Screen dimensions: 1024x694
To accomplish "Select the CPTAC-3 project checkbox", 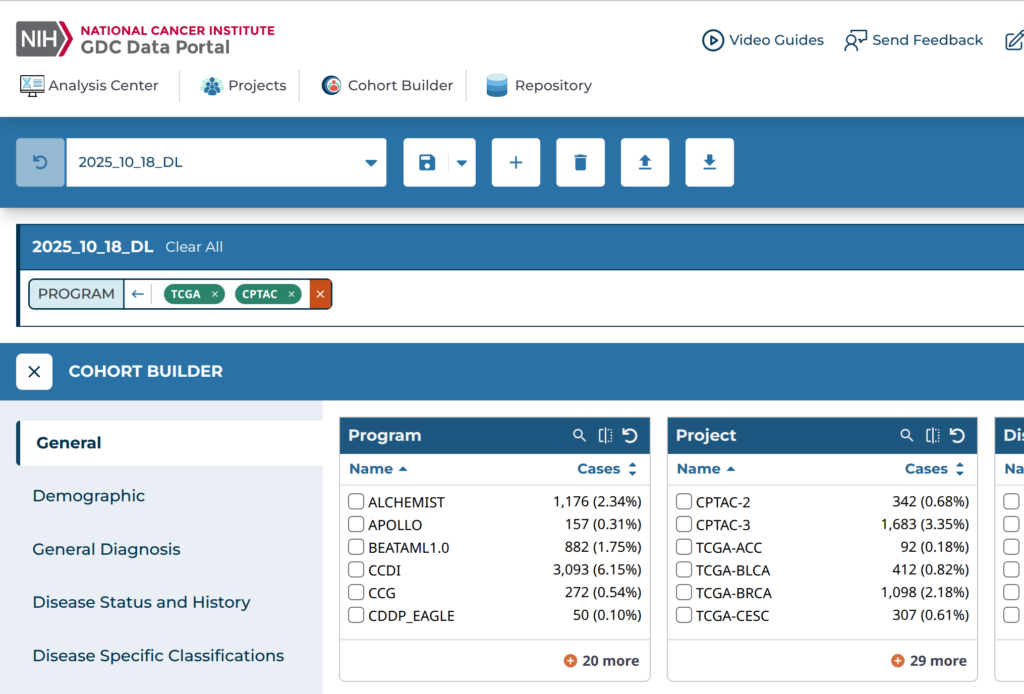I will pos(684,524).
